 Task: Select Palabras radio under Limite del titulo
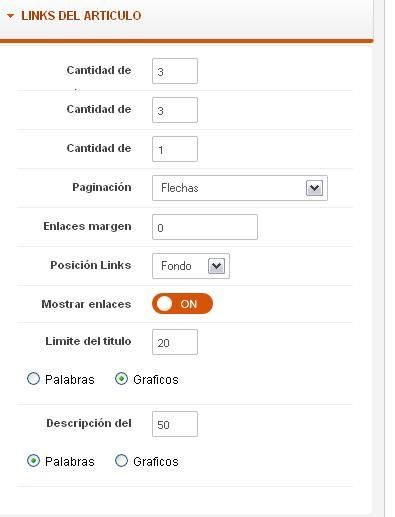point(33,379)
